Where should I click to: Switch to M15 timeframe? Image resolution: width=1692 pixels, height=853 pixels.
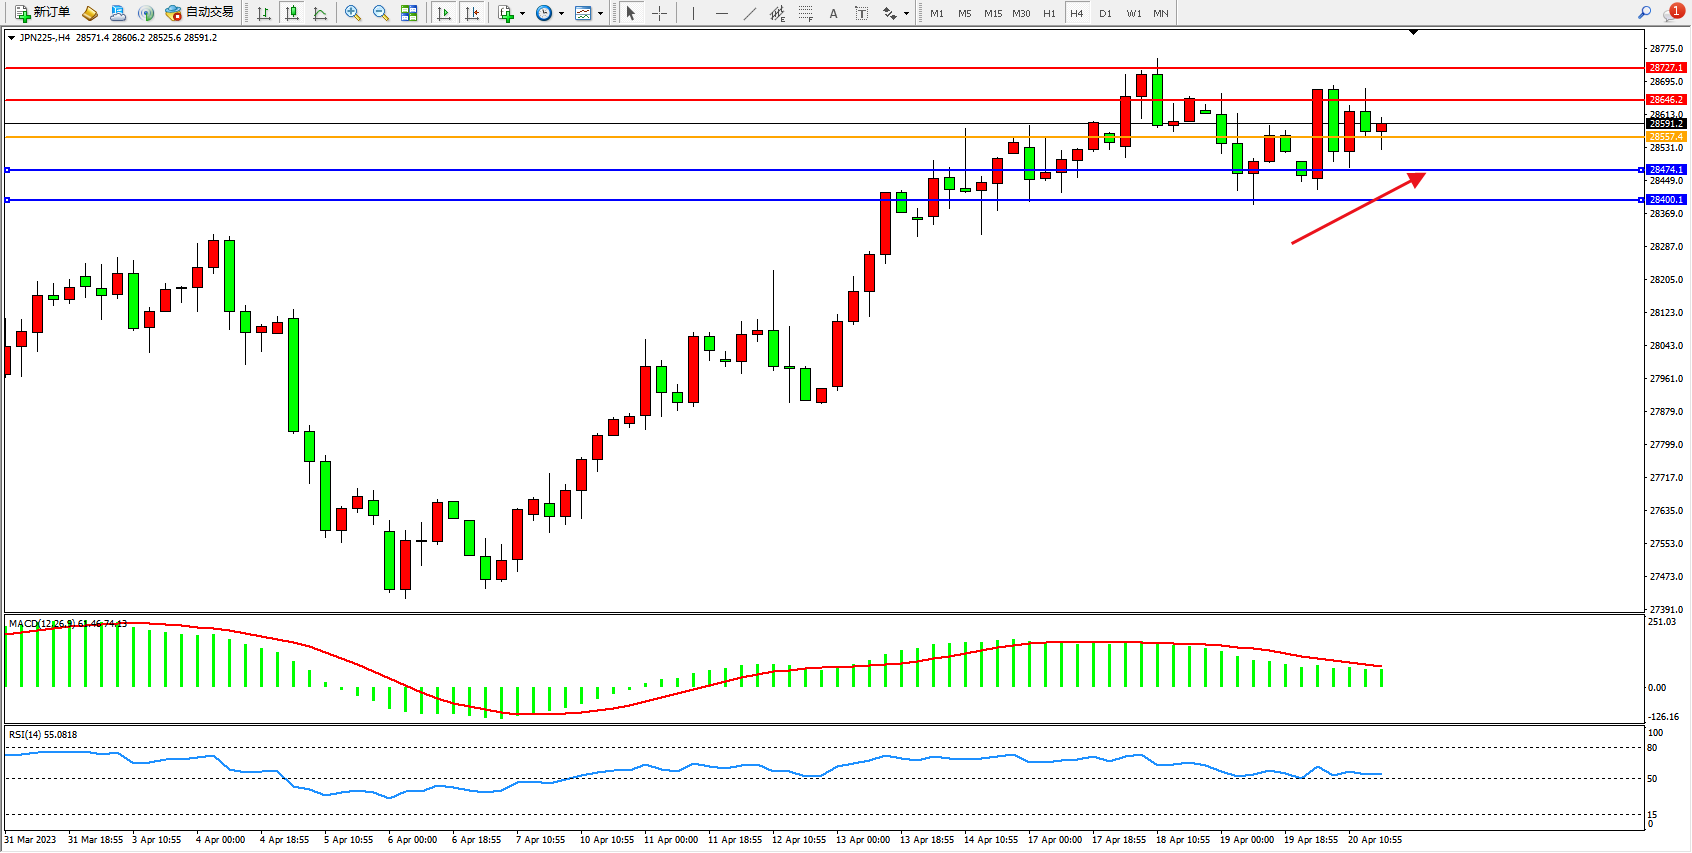point(993,13)
